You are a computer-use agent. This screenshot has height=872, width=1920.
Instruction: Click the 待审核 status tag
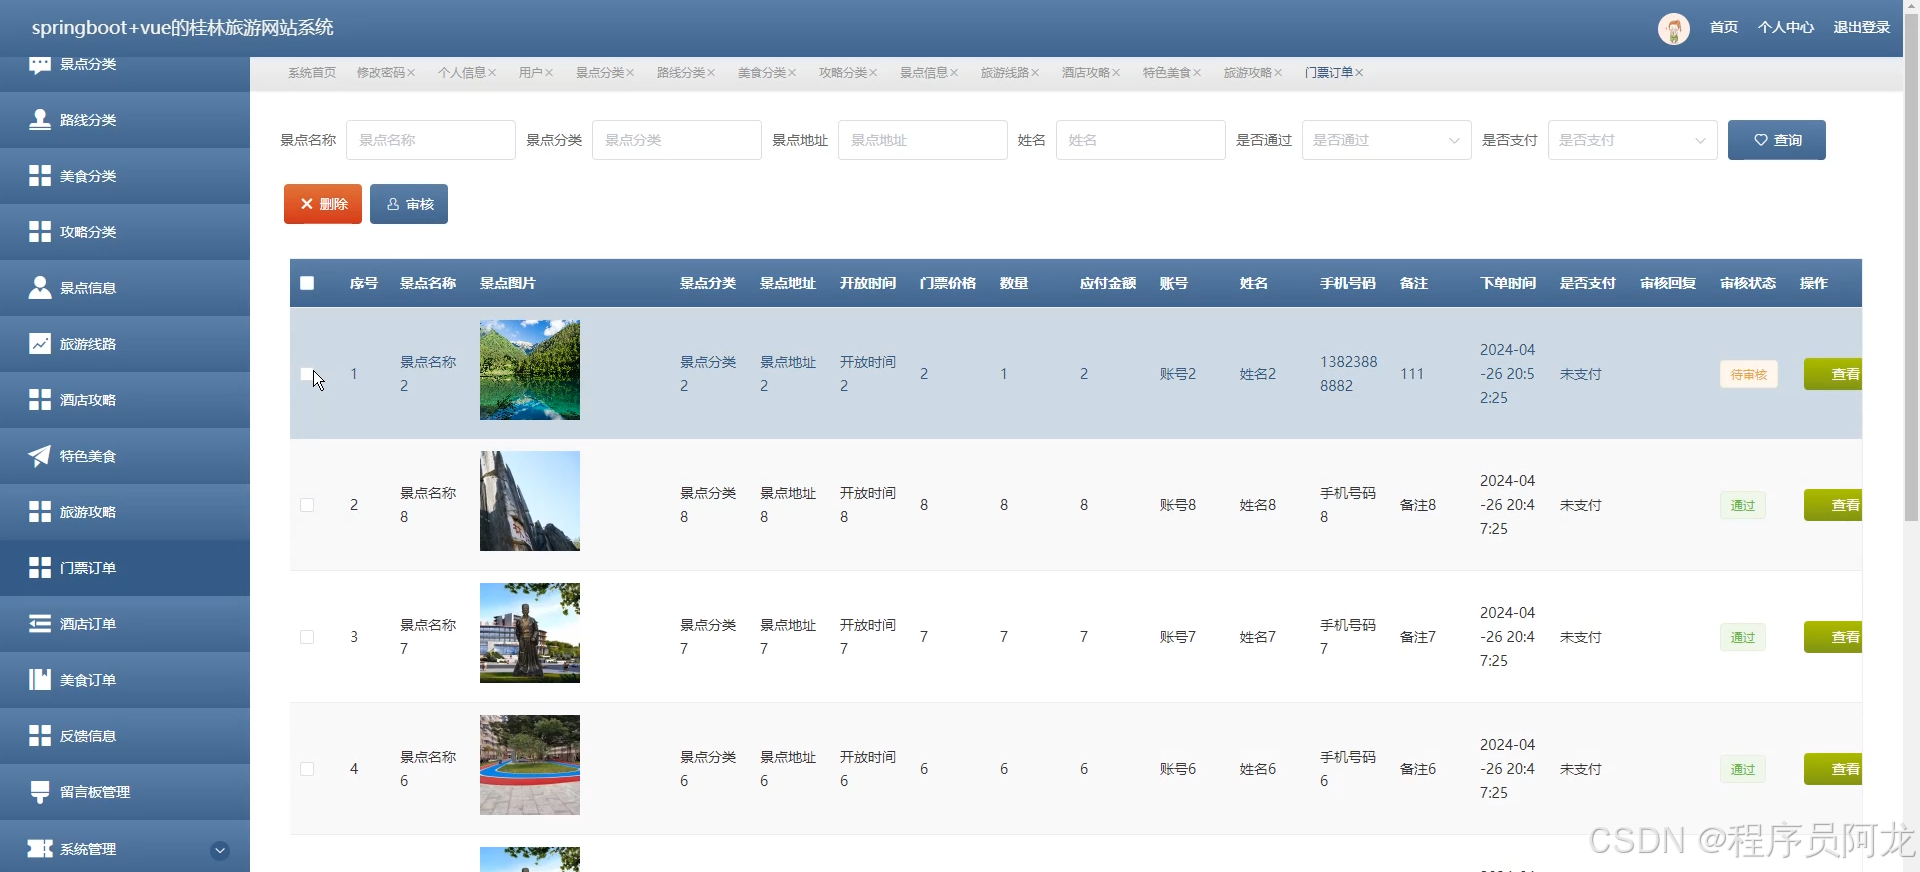click(x=1749, y=374)
